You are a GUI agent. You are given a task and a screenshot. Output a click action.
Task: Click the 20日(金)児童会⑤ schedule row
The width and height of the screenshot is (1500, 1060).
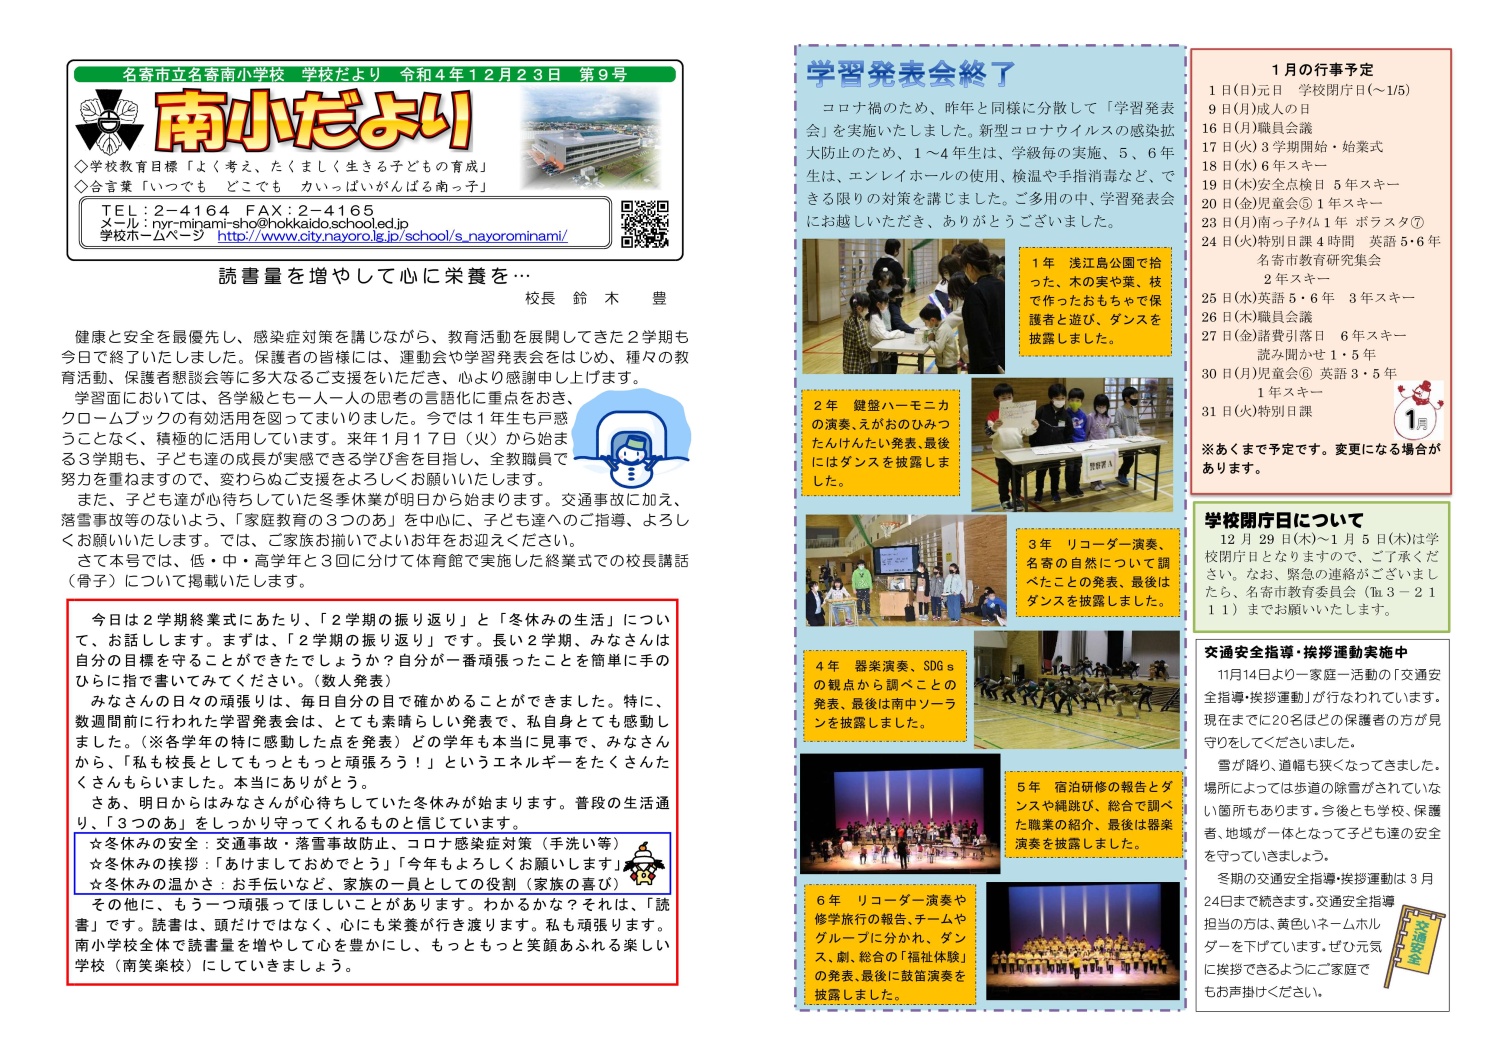1293,203
